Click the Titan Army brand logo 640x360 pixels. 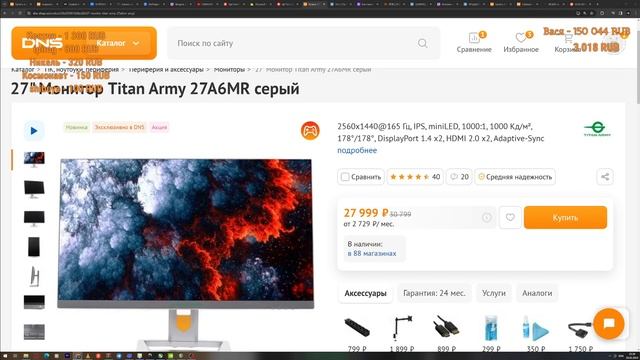click(597, 129)
